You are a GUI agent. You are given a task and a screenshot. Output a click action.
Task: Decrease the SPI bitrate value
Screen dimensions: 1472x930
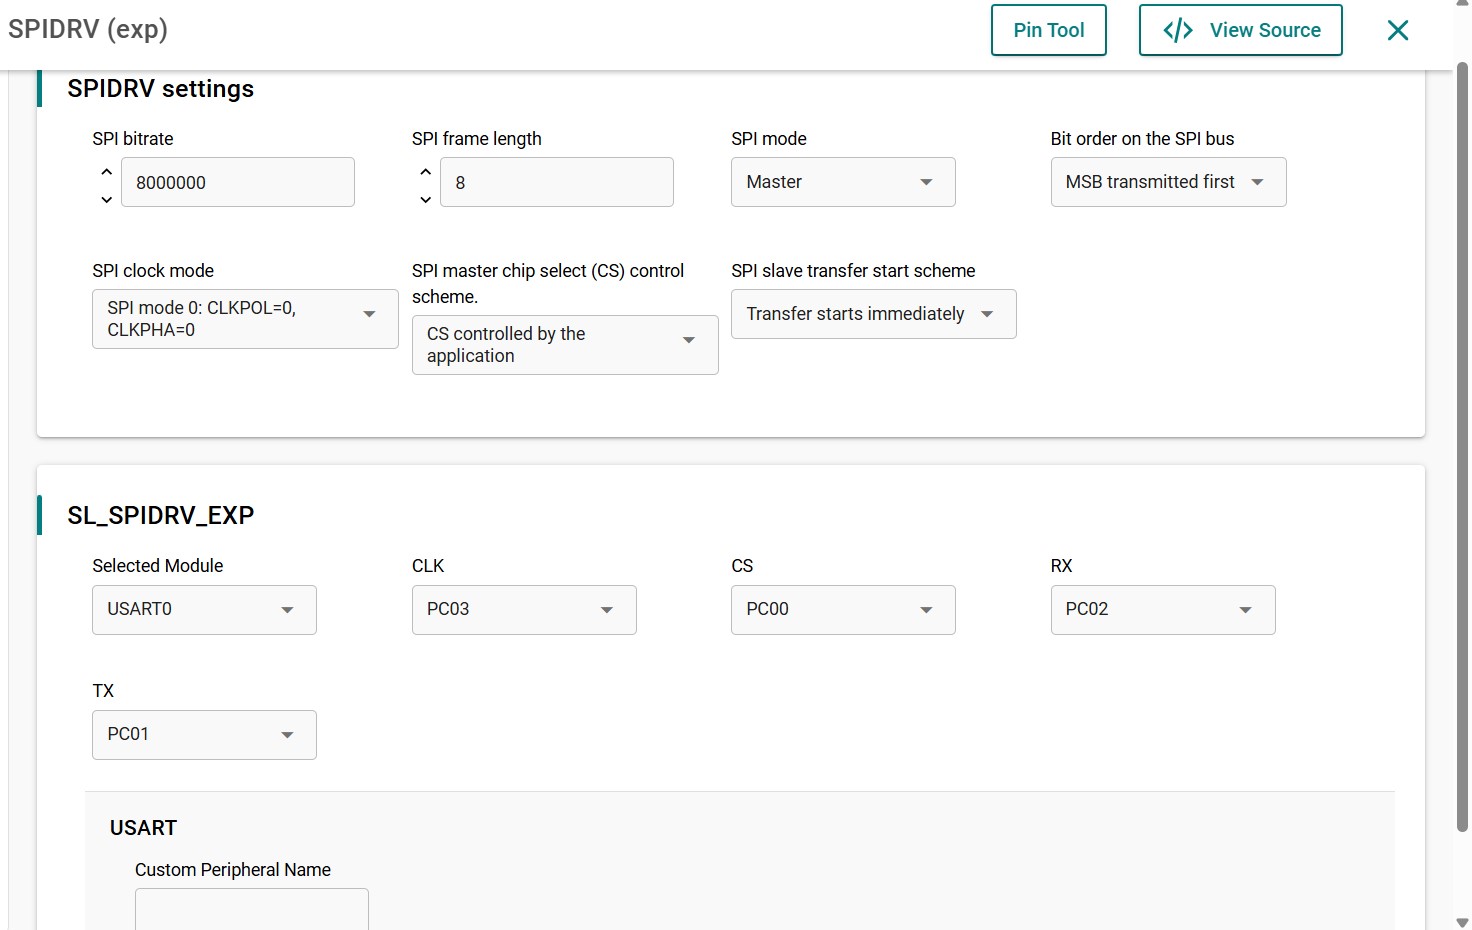click(x=107, y=199)
